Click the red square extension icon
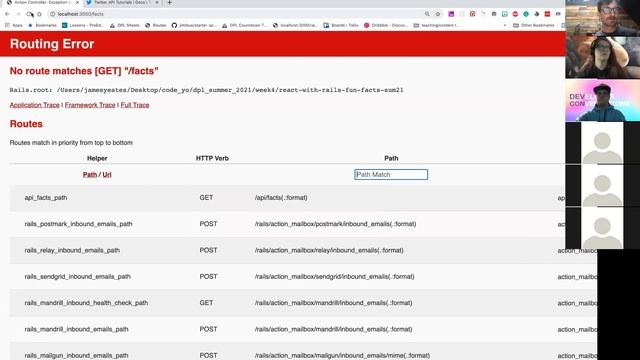640x360 pixels. pos(547,14)
